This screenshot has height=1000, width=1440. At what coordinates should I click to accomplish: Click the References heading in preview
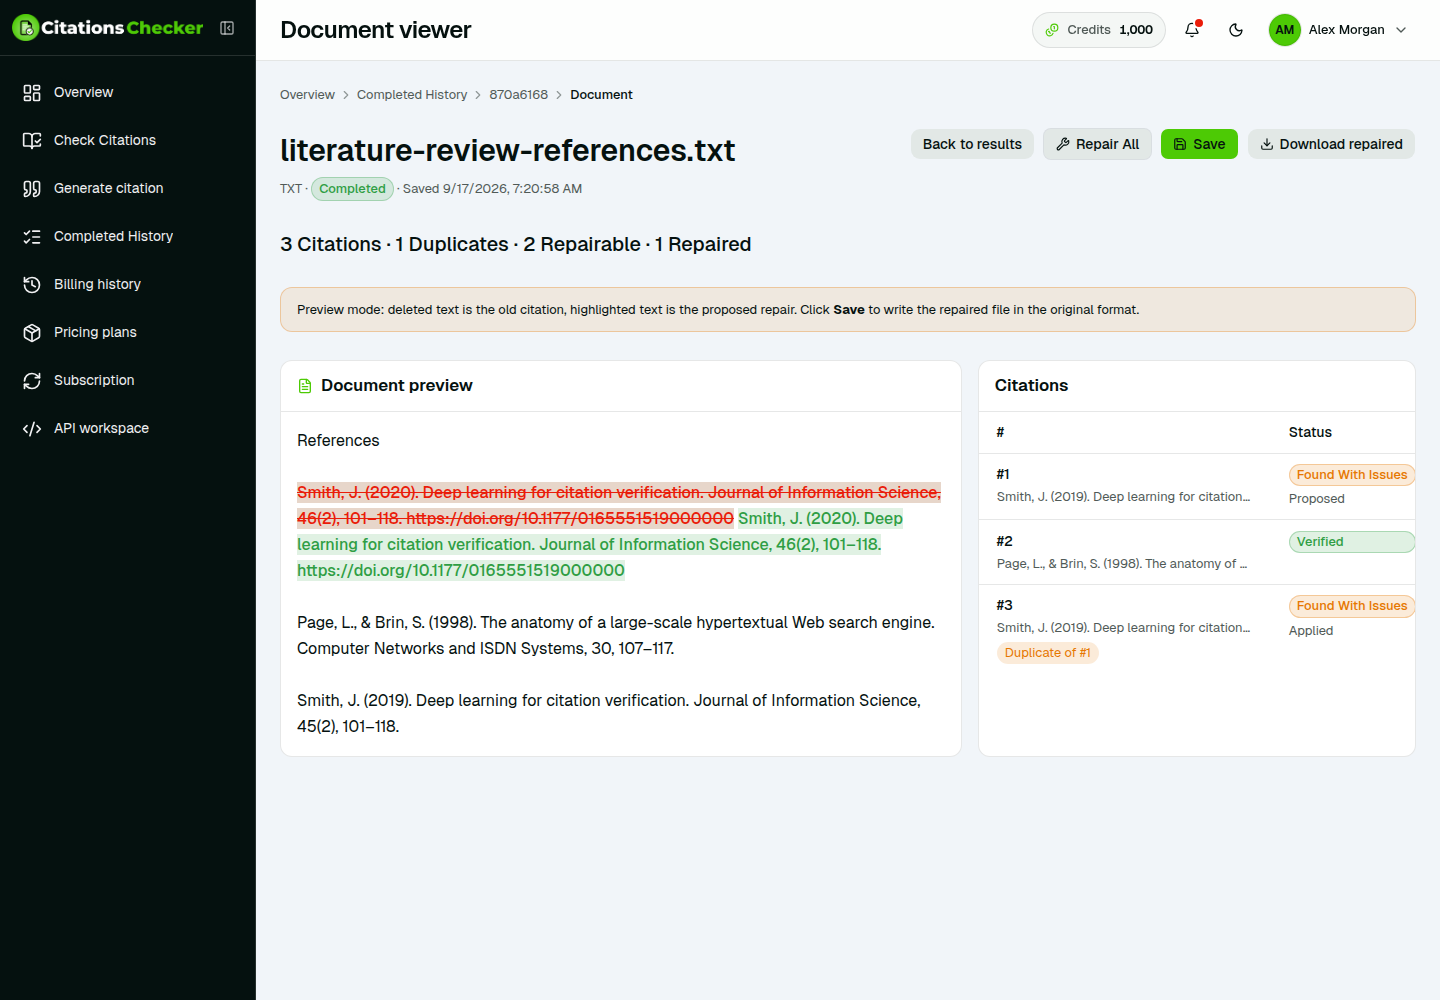pos(338,441)
